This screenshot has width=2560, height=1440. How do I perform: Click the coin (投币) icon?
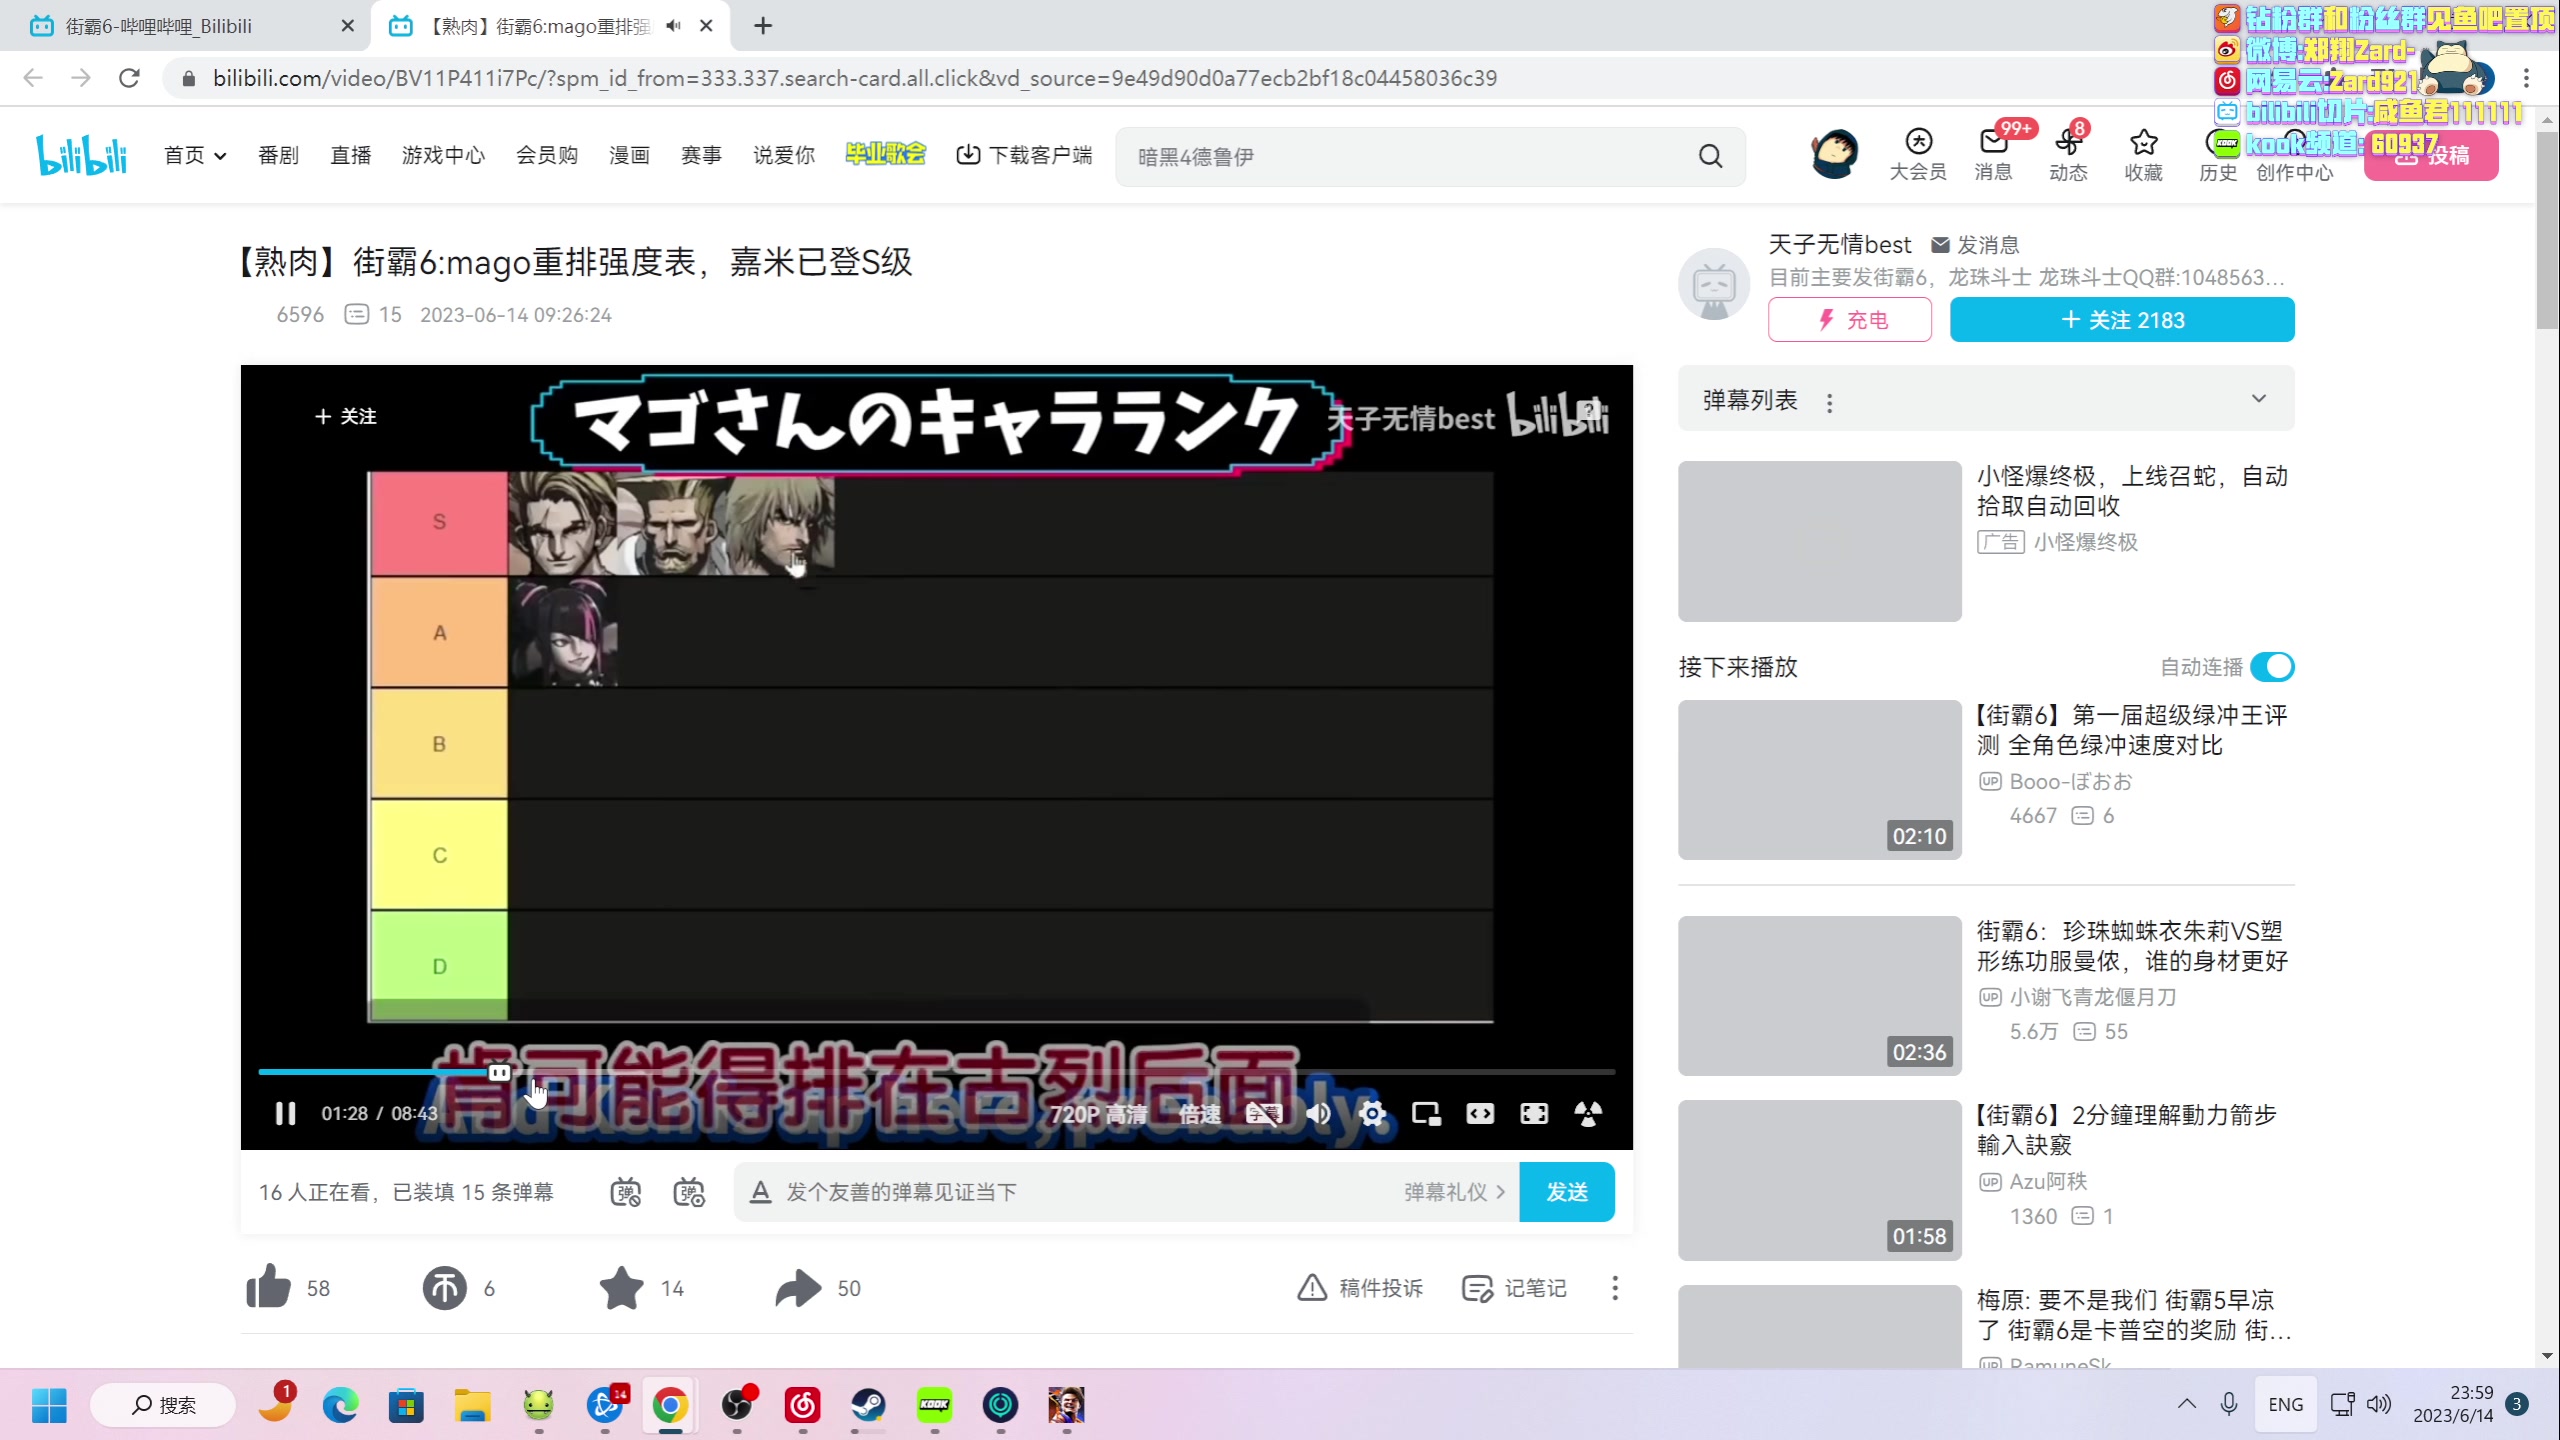[x=445, y=1288]
